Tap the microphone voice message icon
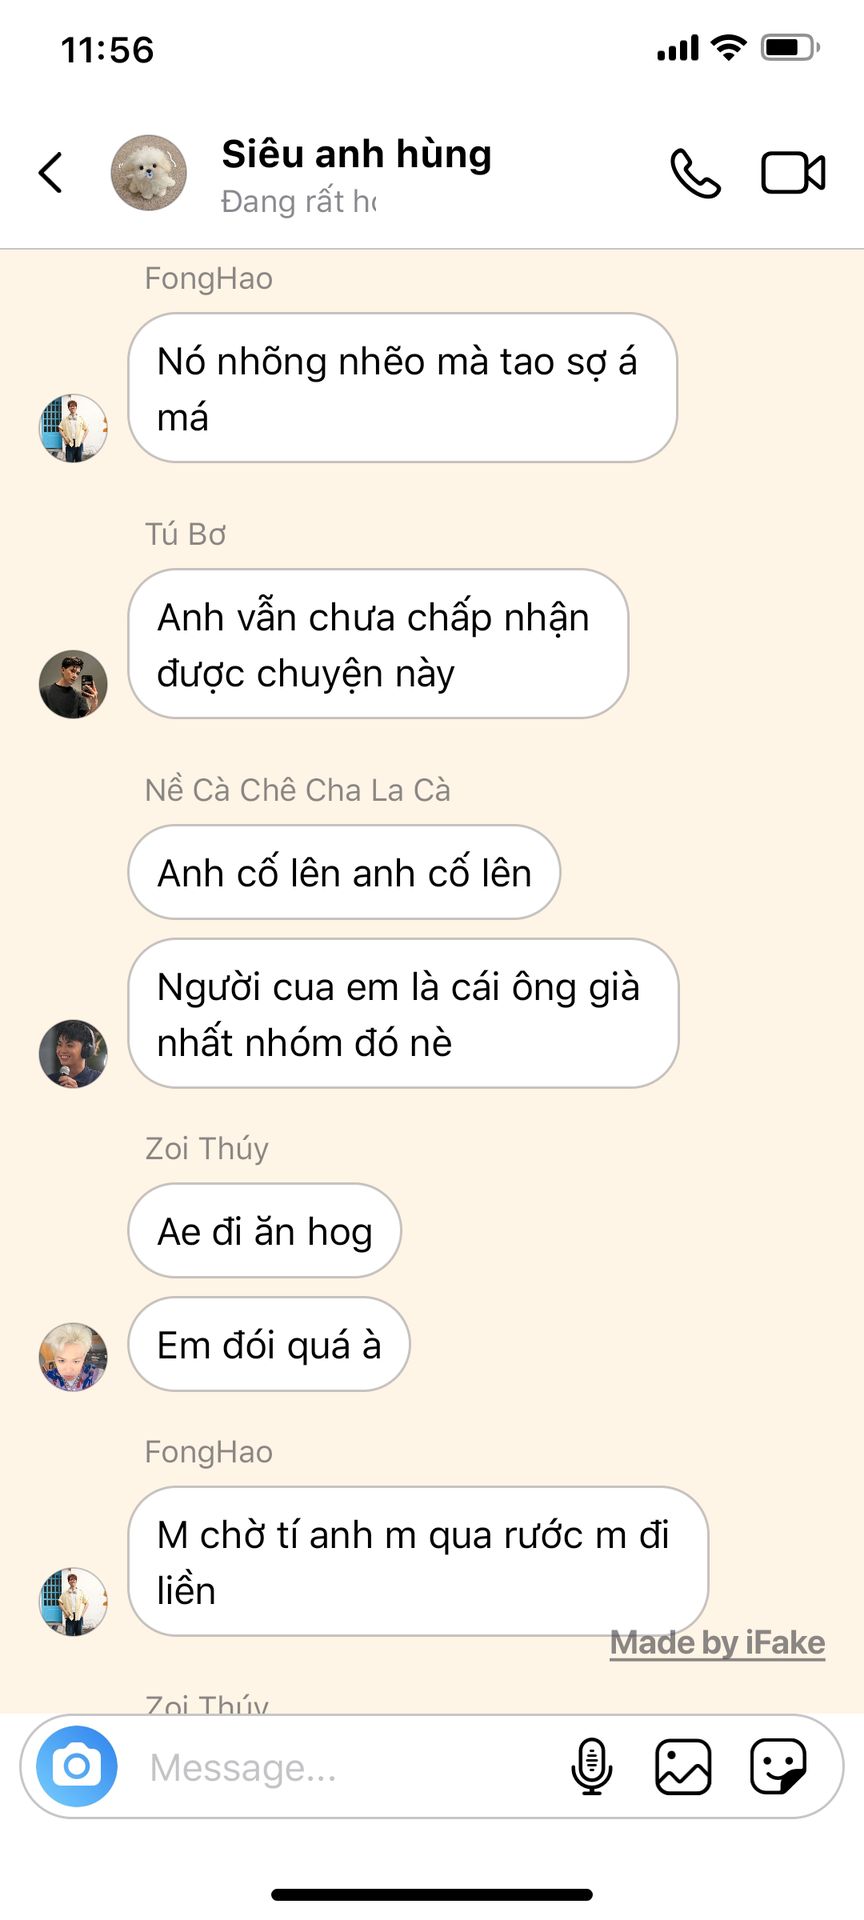Image resolution: width=864 pixels, height=1920 pixels. [x=591, y=1766]
